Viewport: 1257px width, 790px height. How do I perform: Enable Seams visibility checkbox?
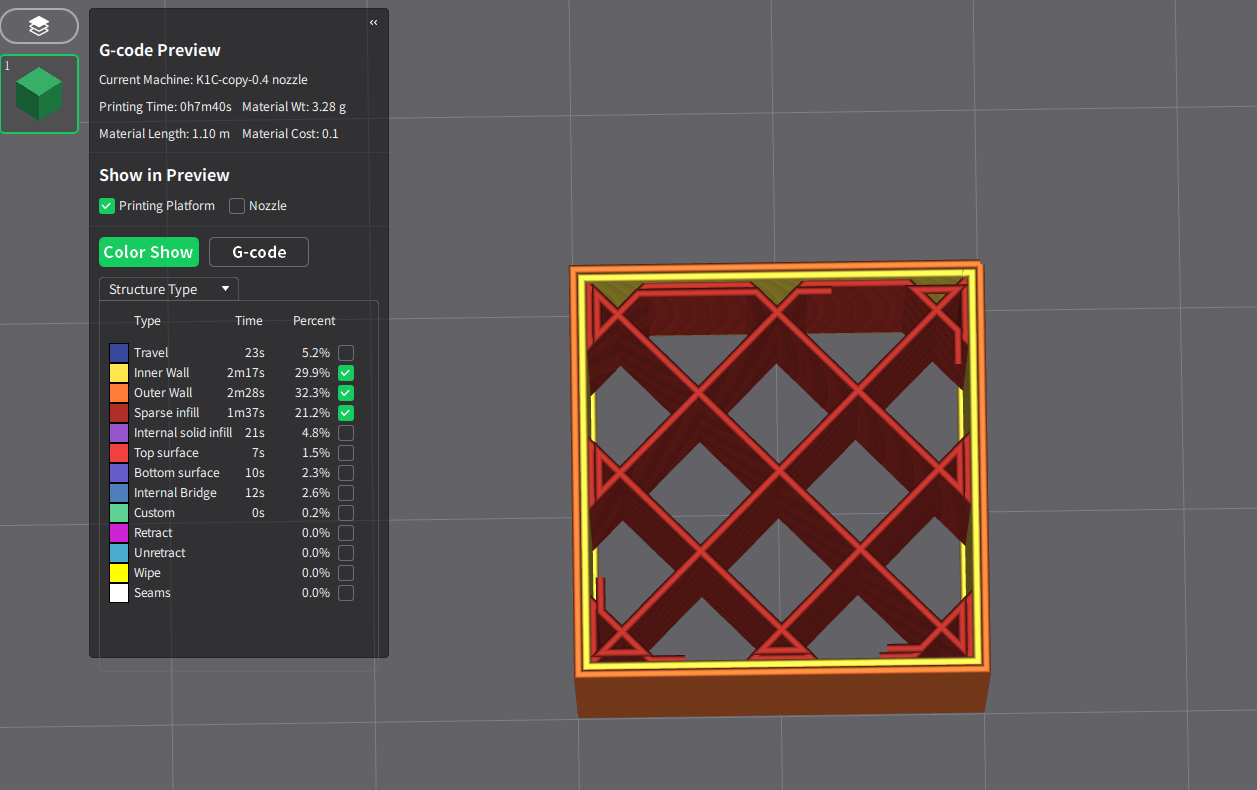point(346,593)
